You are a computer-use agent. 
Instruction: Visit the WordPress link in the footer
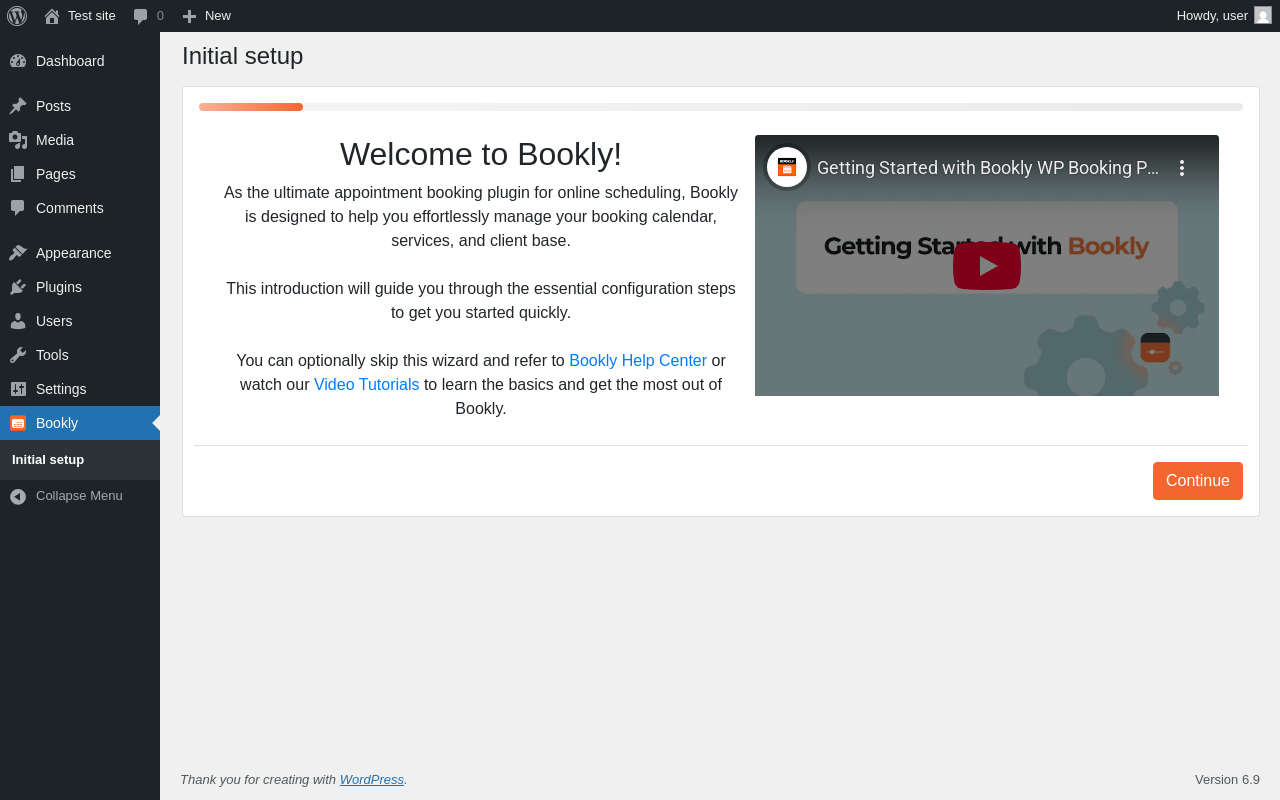pos(372,779)
